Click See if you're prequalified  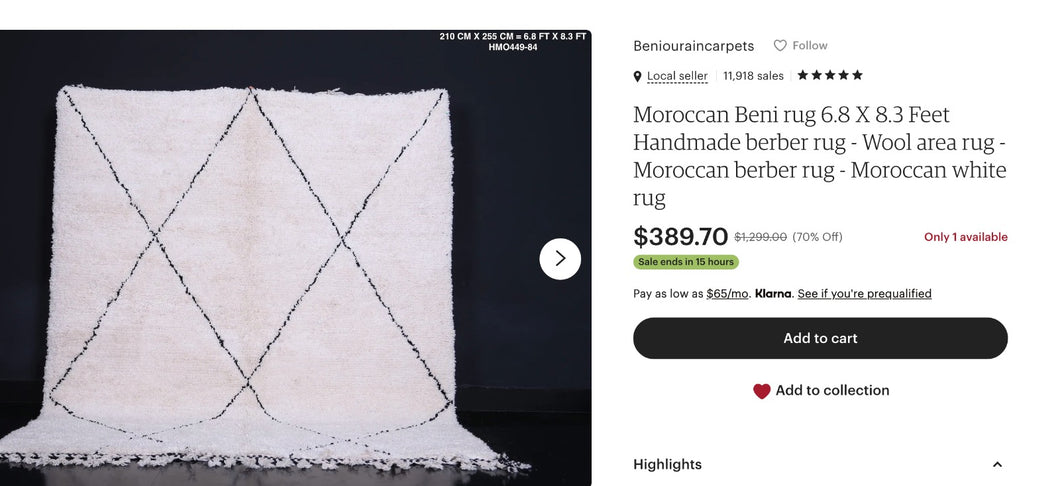(x=864, y=294)
